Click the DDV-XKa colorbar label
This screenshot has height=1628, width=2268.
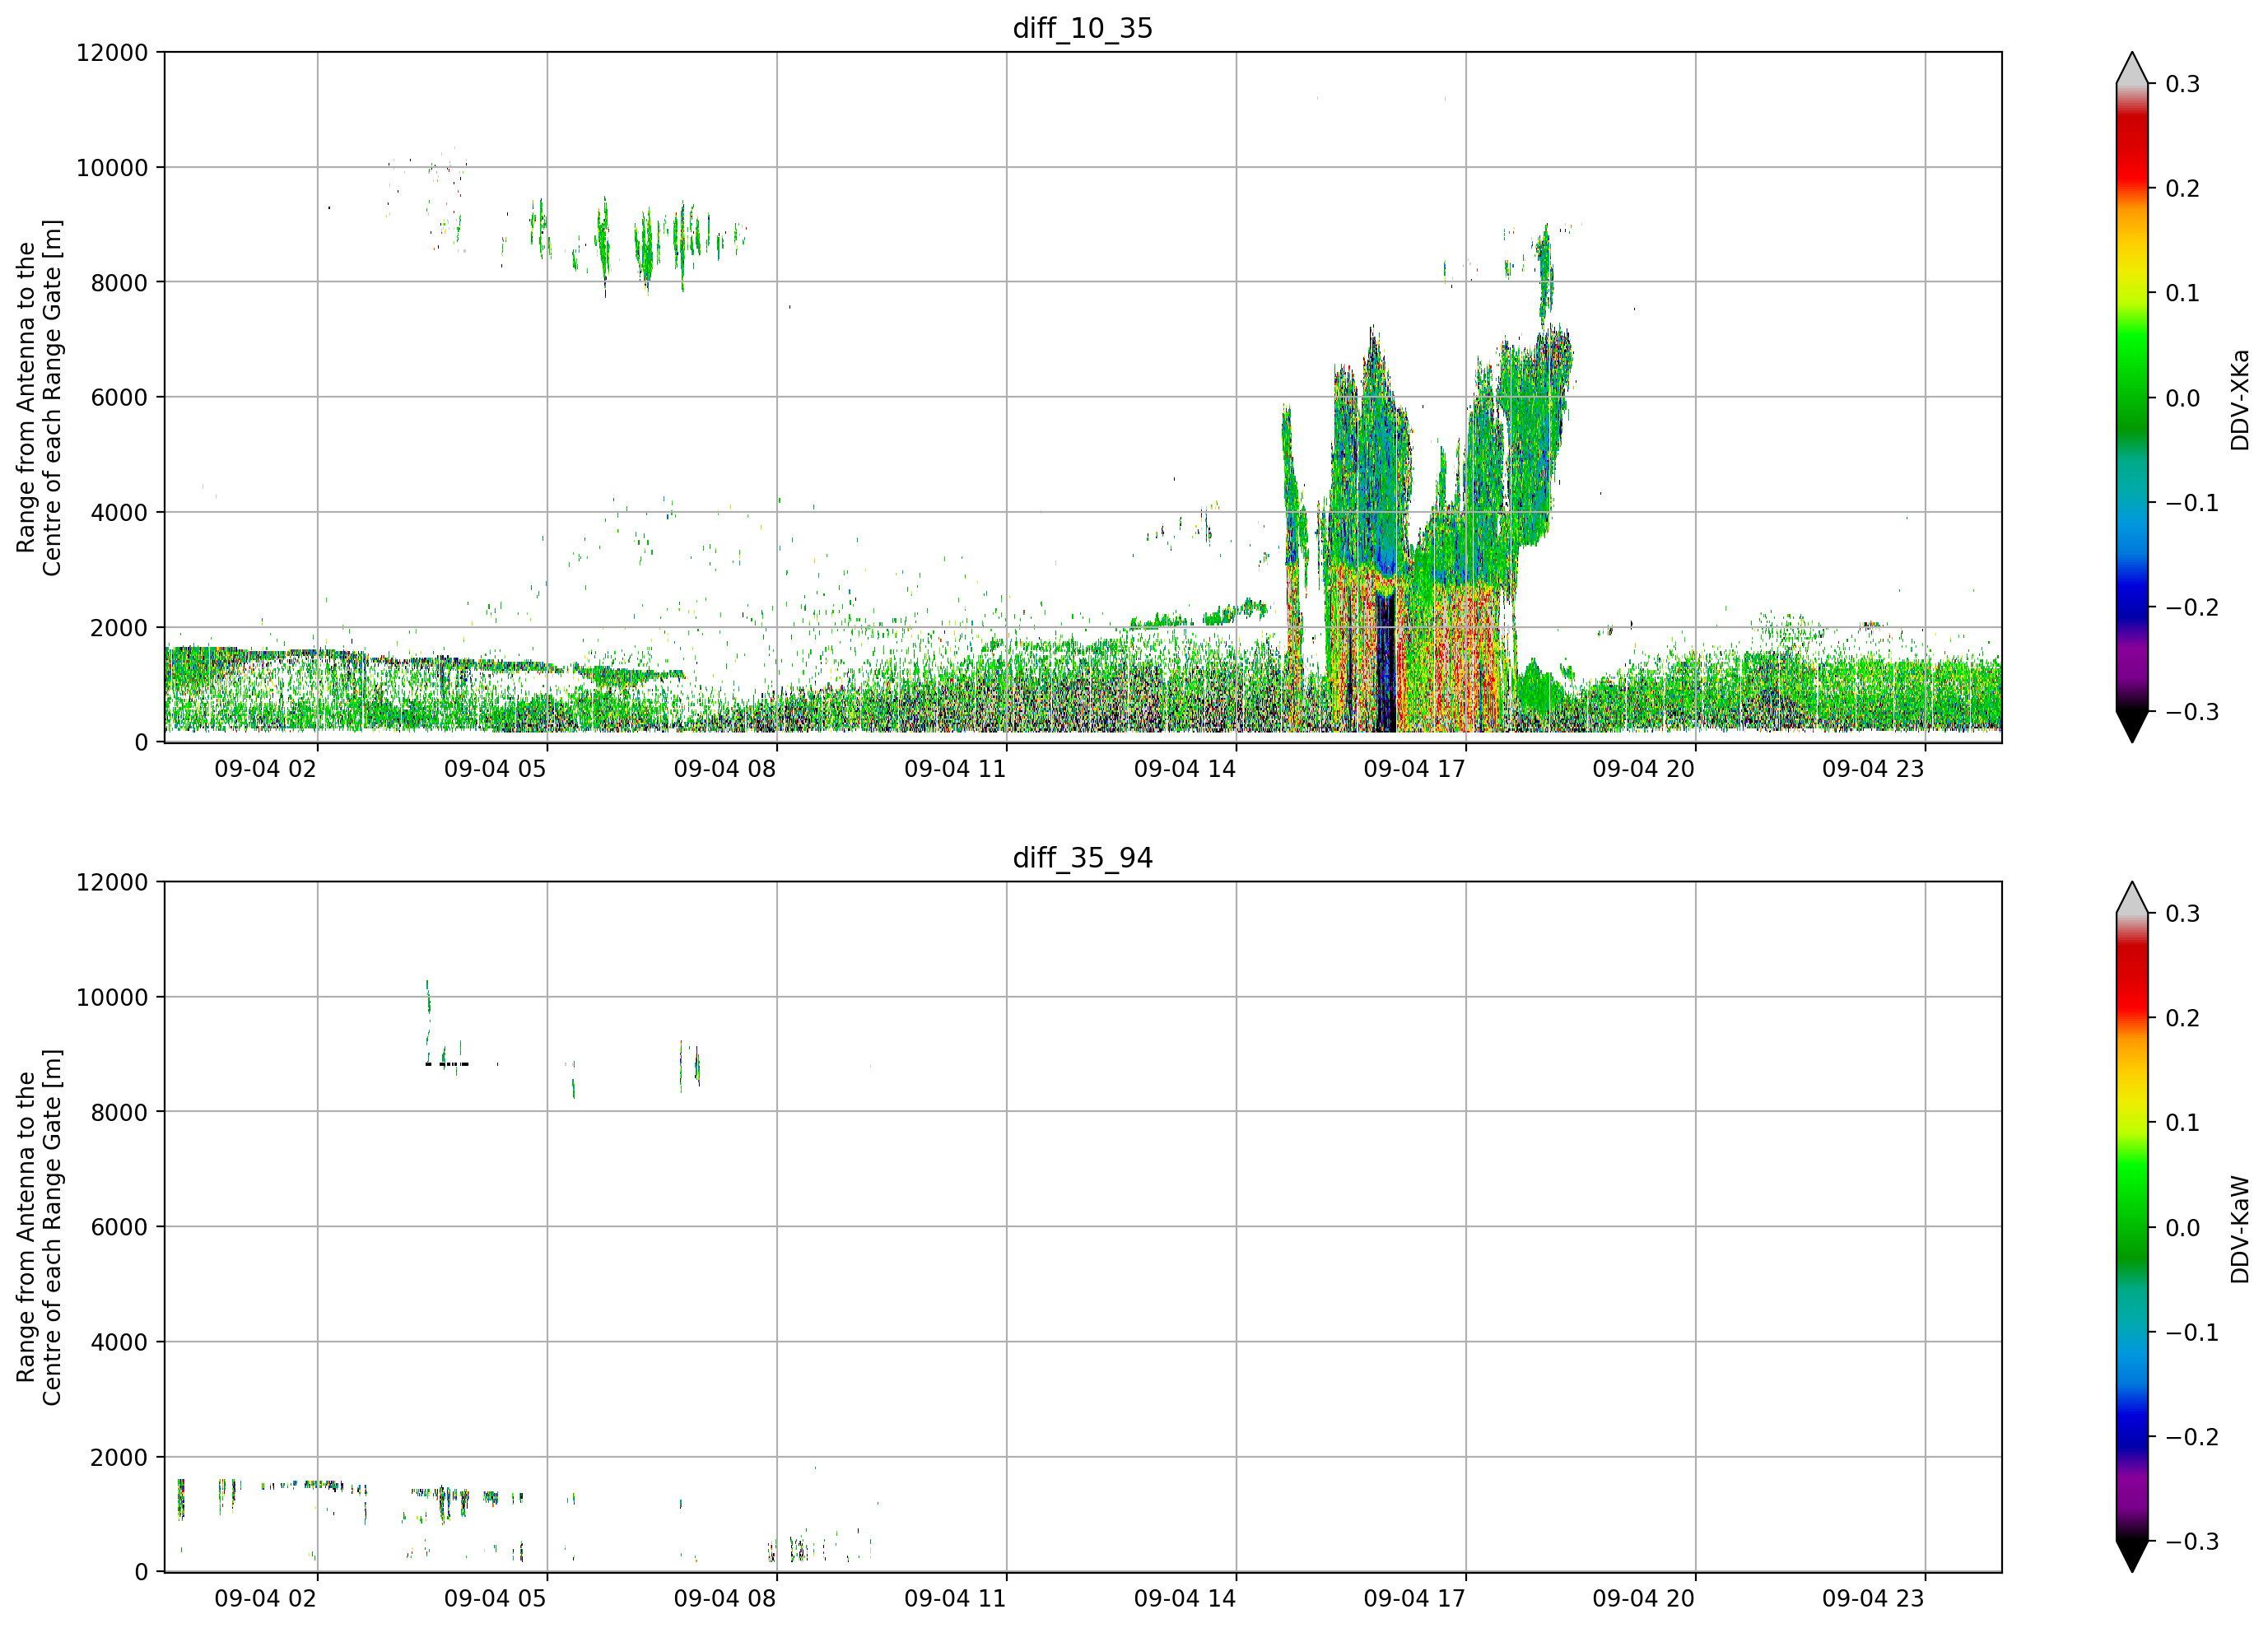[2239, 400]
